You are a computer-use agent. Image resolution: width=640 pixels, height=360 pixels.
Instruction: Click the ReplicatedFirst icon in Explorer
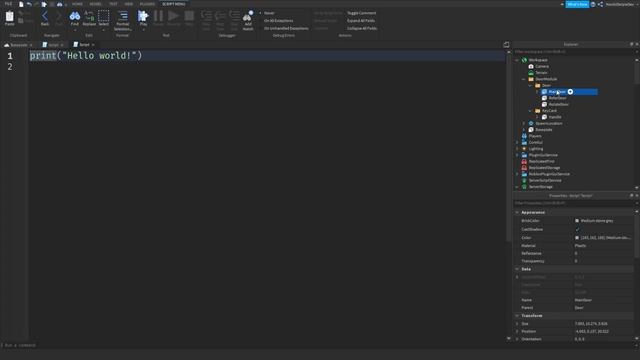click(x=524, y=161)
